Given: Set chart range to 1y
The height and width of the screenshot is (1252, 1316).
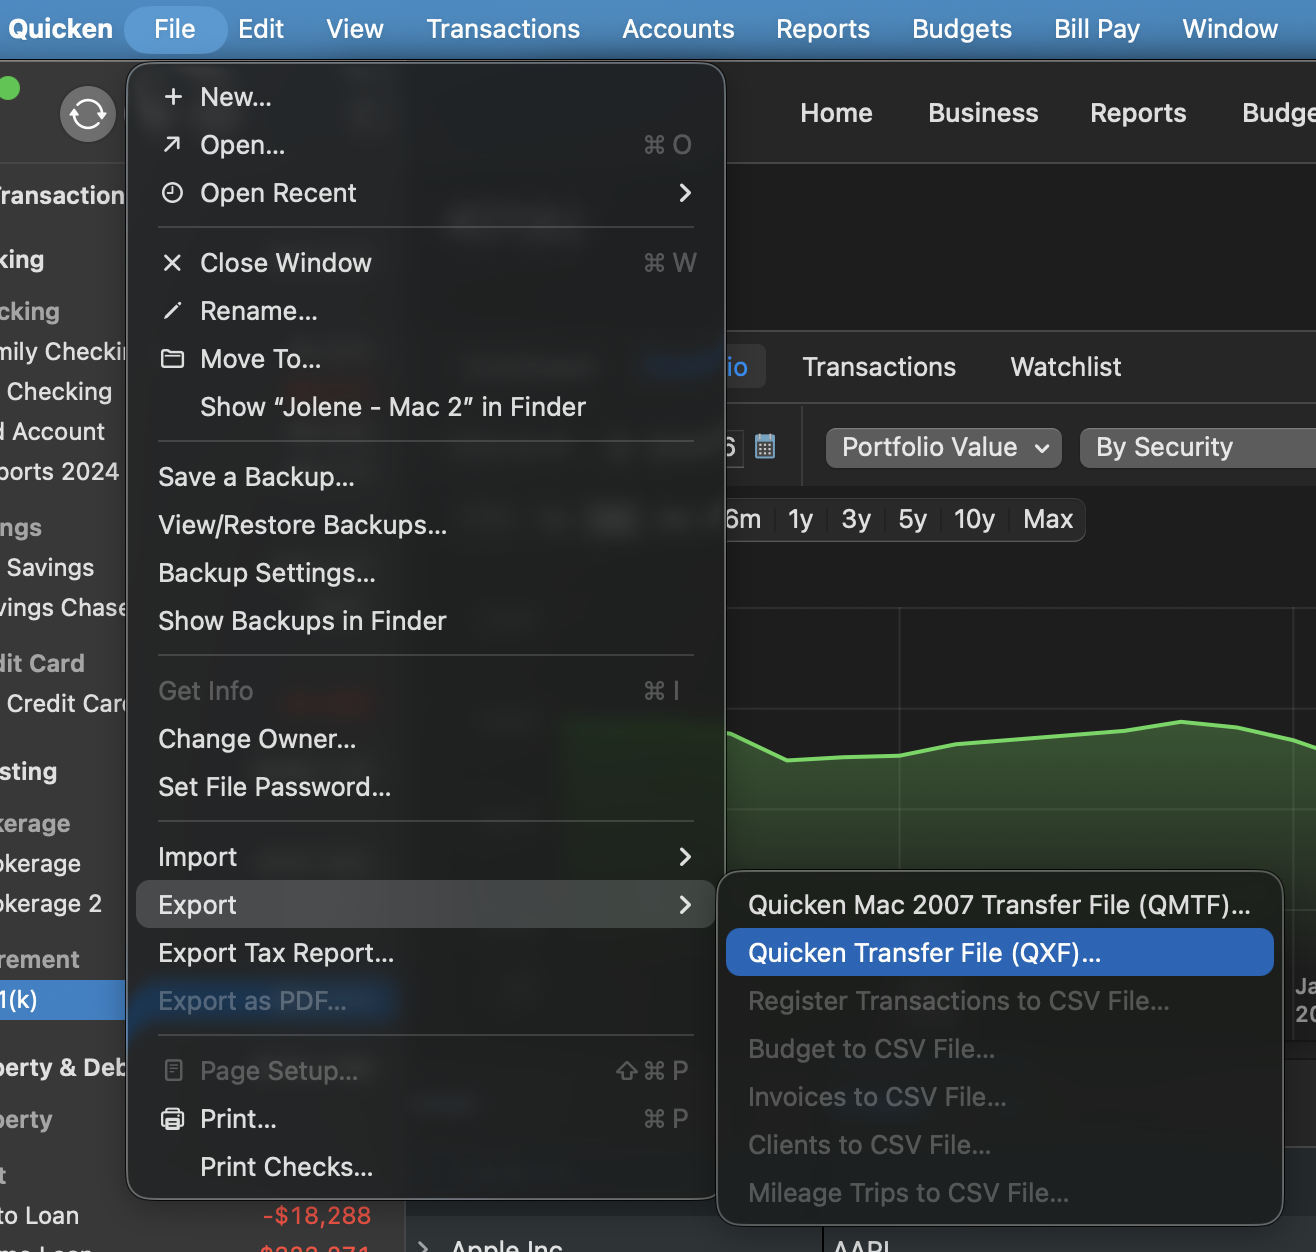Looking at the screenshot, I should point(800,519).
